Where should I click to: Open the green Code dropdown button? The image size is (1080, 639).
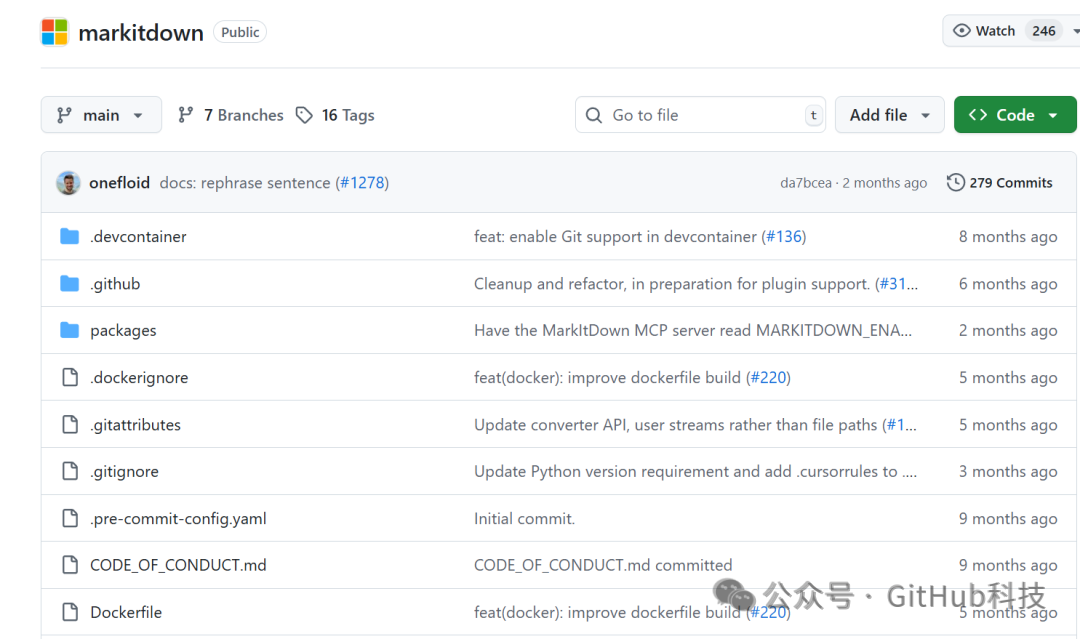[1015, 115]
